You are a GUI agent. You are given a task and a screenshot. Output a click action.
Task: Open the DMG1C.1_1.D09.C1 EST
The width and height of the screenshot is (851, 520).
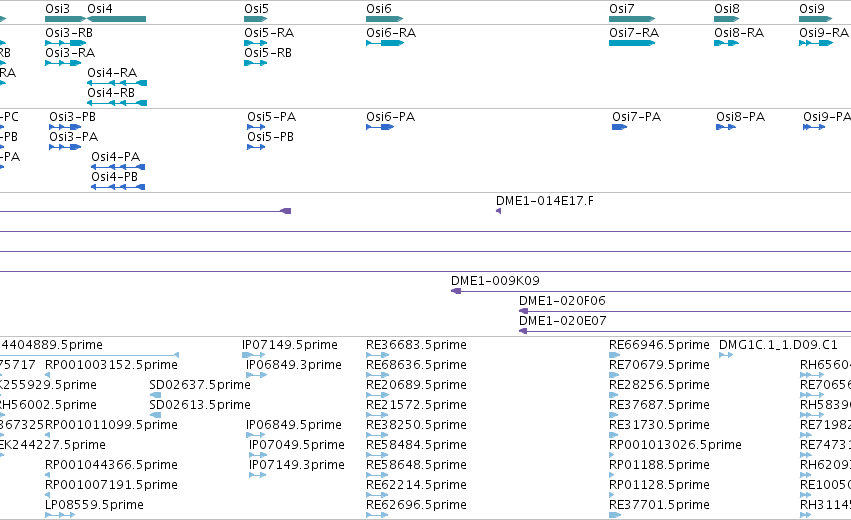[726, 355]
